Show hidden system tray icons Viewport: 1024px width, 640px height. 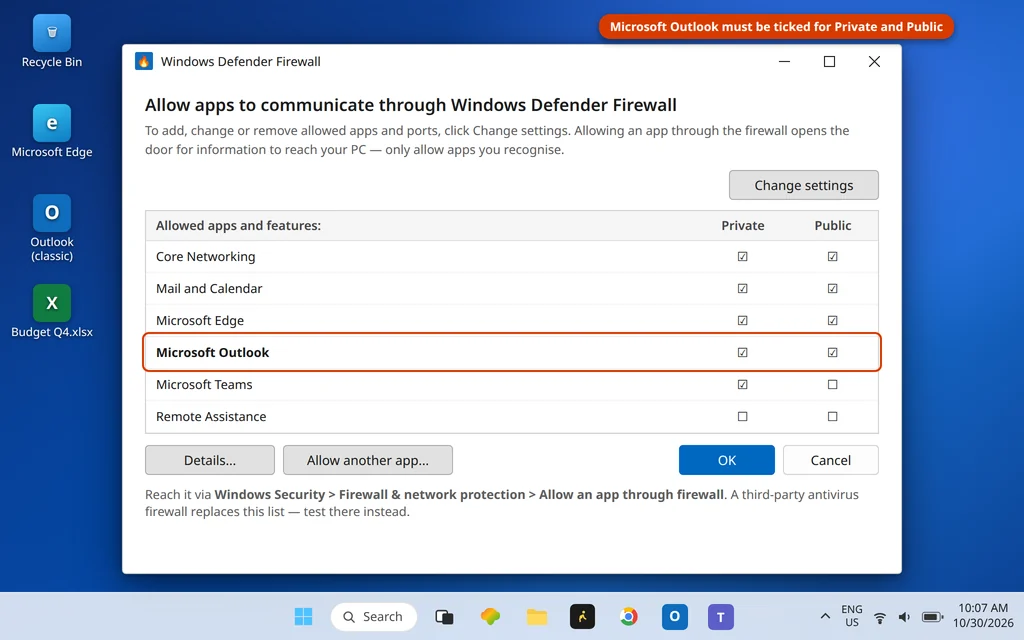(825, 616)
